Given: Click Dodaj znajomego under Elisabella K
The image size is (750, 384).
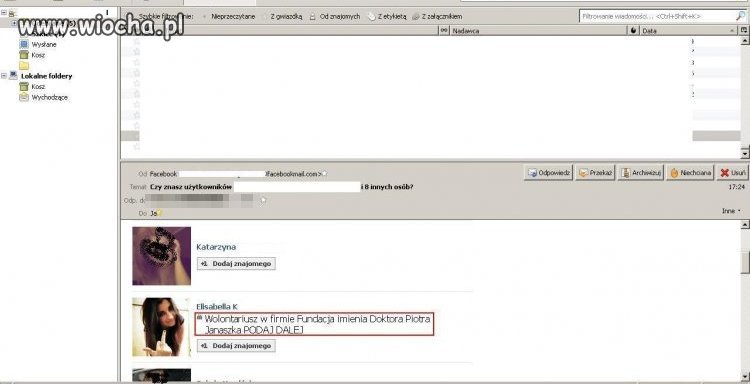Looking at the screenshot, I should (x=236, y=346).
